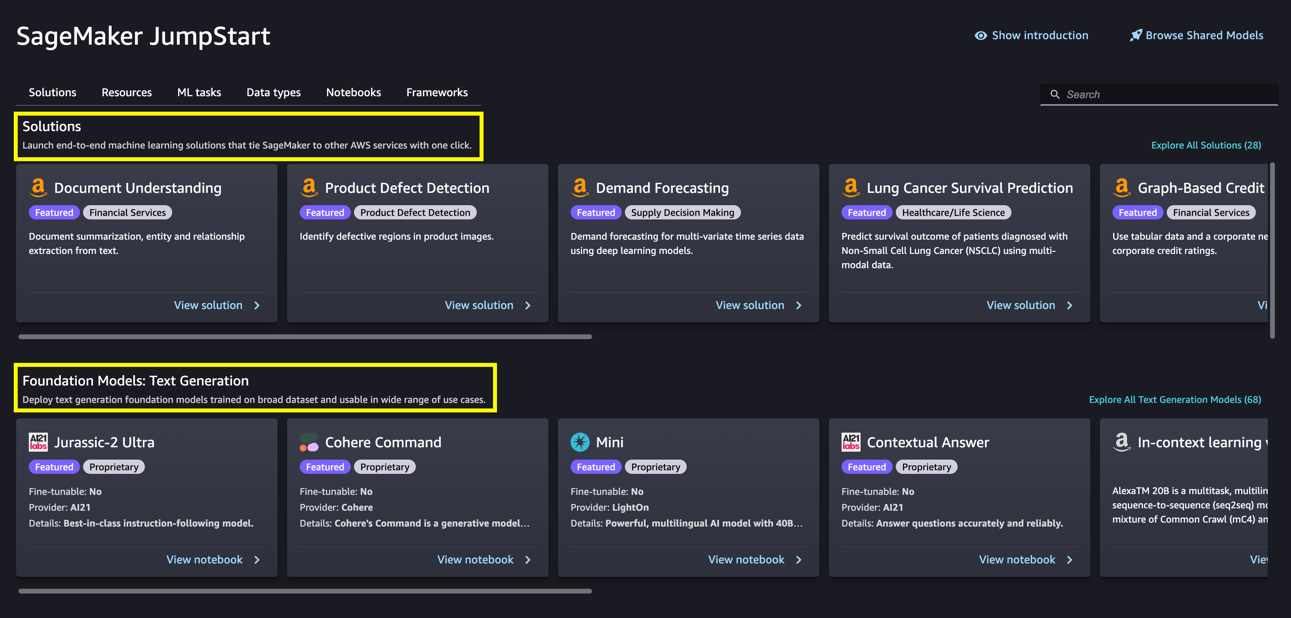Open the Resources tab

(126, 92)
